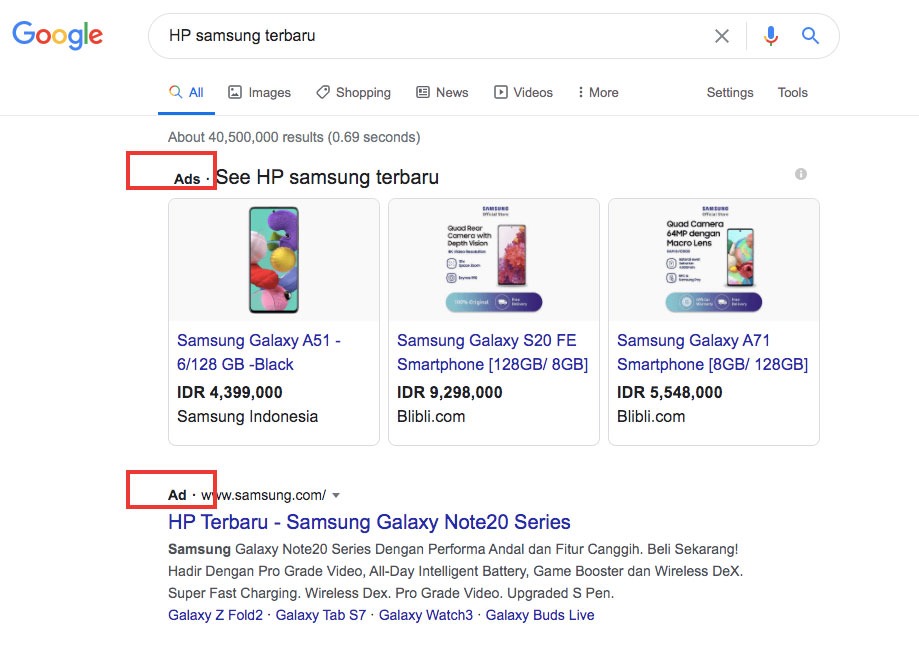Screen dimensions: 919x649
Task: Open Samsung Galaxy A71 product image
Action: (714, 260)
